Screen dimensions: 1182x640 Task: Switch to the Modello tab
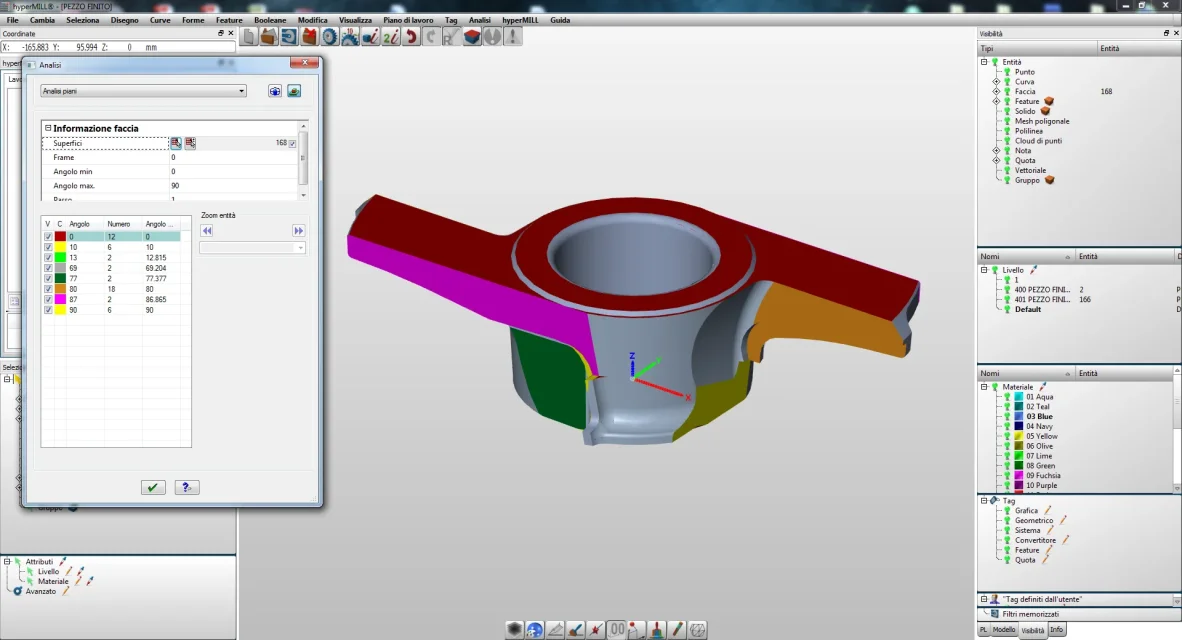tap(1004, 630)
